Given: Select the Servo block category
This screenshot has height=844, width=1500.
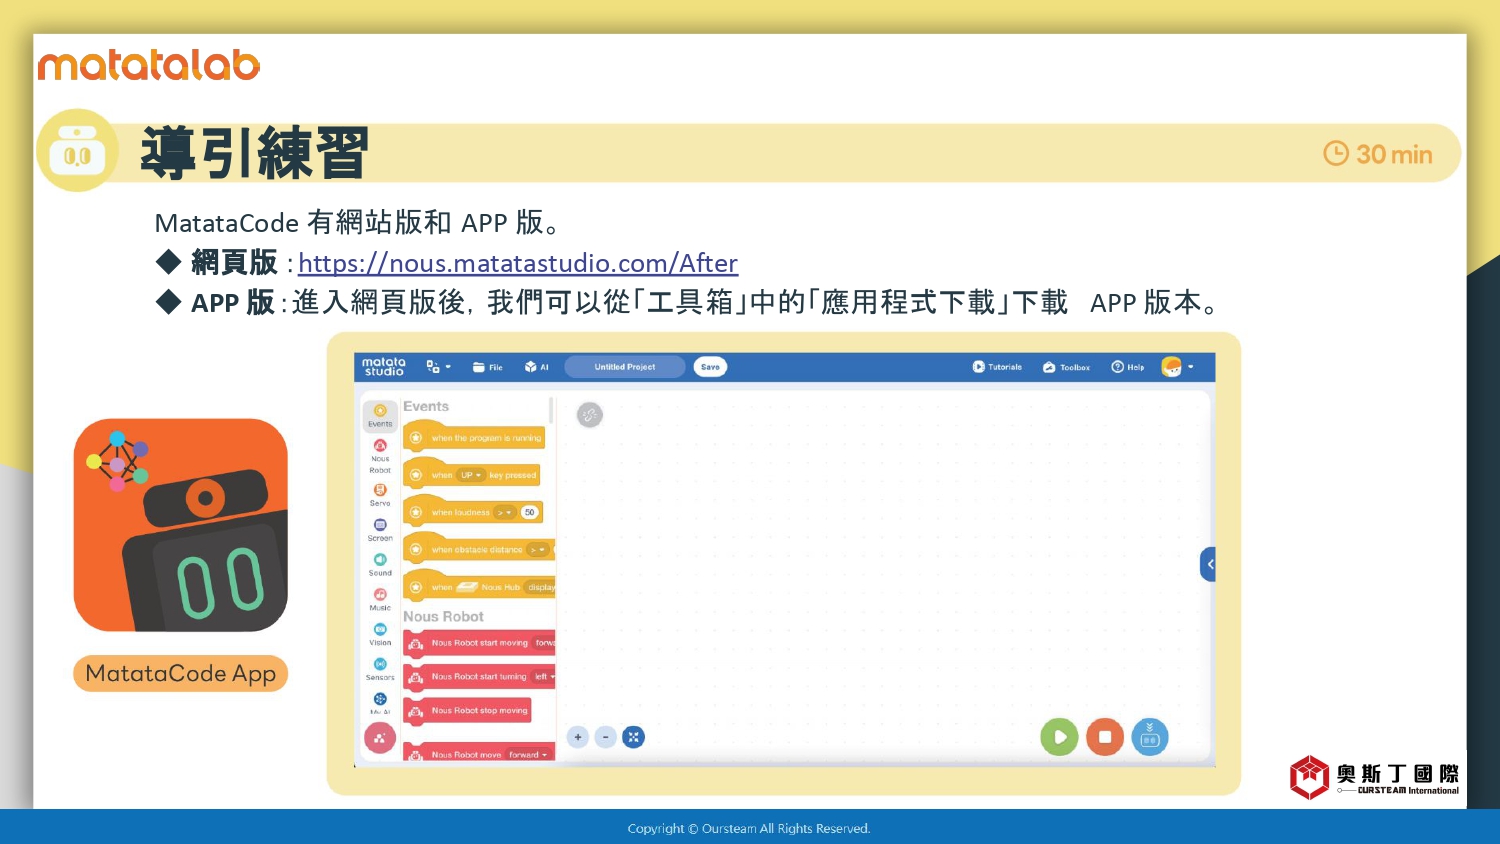Looking at the screenshot, I should (x=380, y=495).
